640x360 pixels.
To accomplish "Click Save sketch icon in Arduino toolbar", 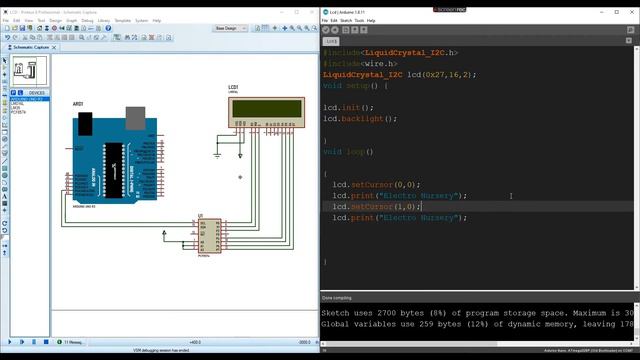I will point(364,30).
